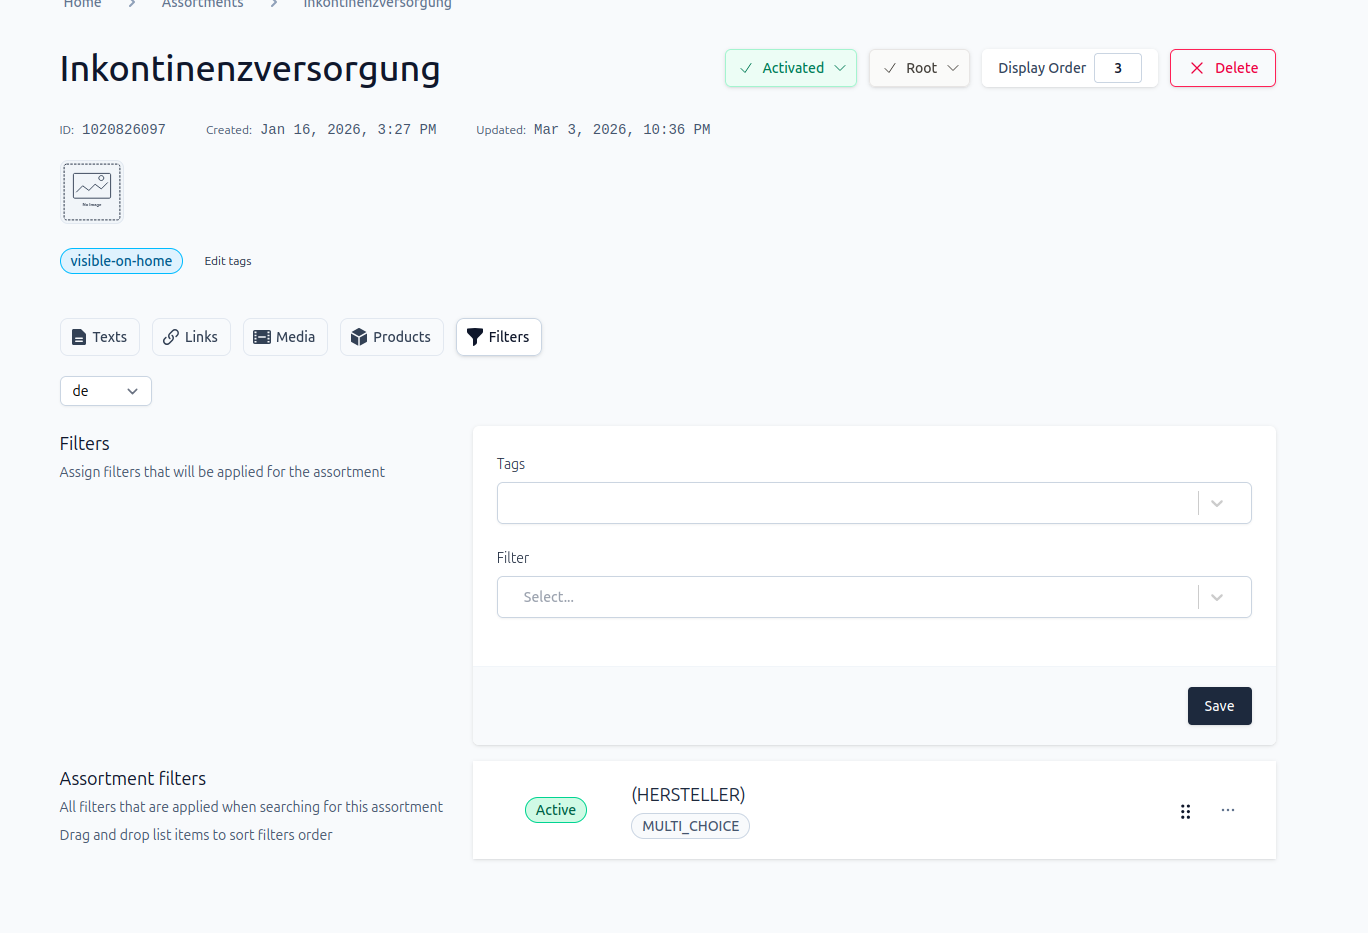Click the visible-on-home tag

pos(121,261)
